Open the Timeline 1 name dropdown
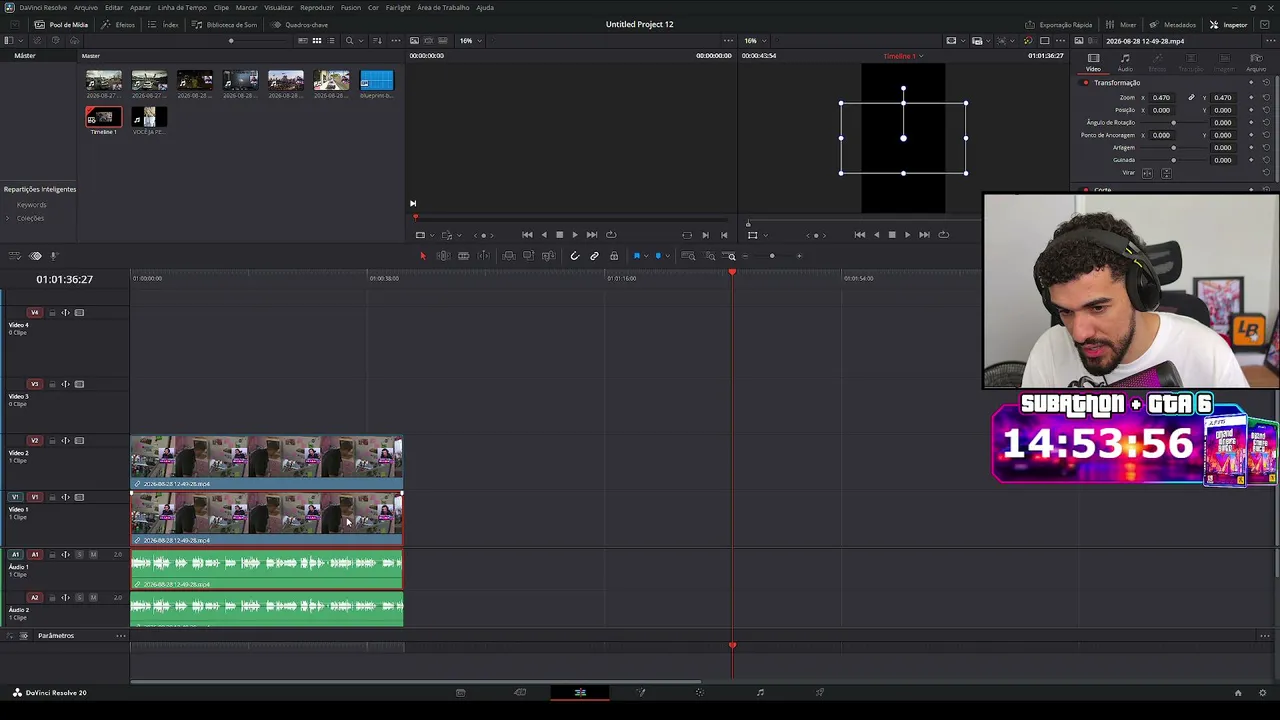 (x=905, y=56)
